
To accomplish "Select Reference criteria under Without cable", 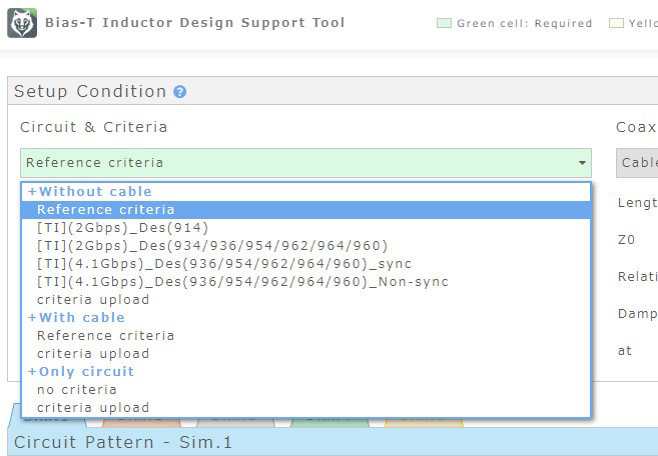I will pos(105,210).
